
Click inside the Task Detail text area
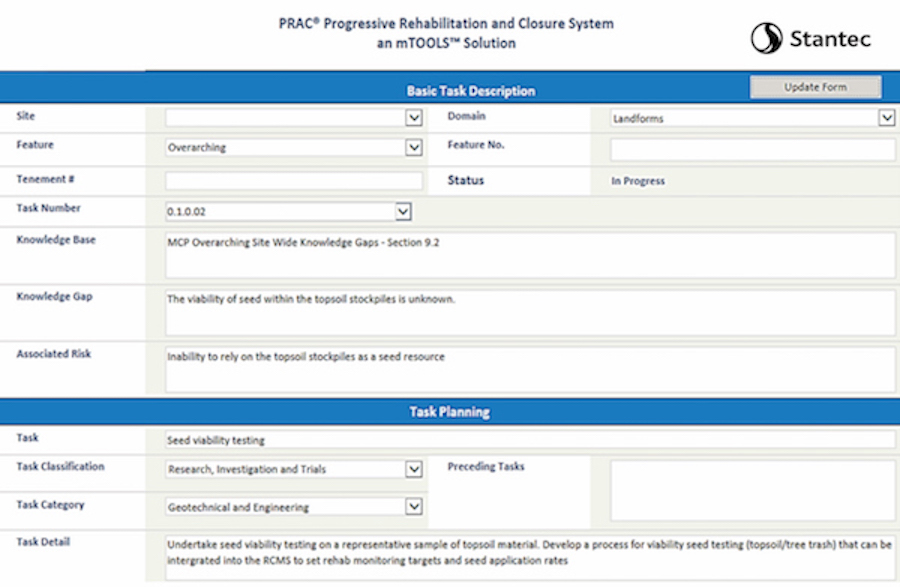pyautogui.click(x=530, y=556)
